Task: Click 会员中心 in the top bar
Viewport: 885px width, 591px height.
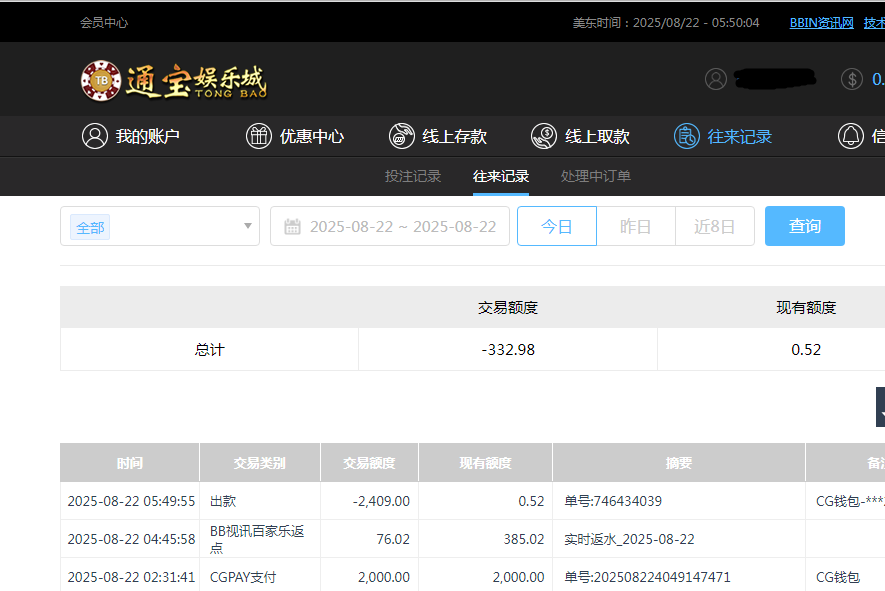Action: (x=103, y=21)
